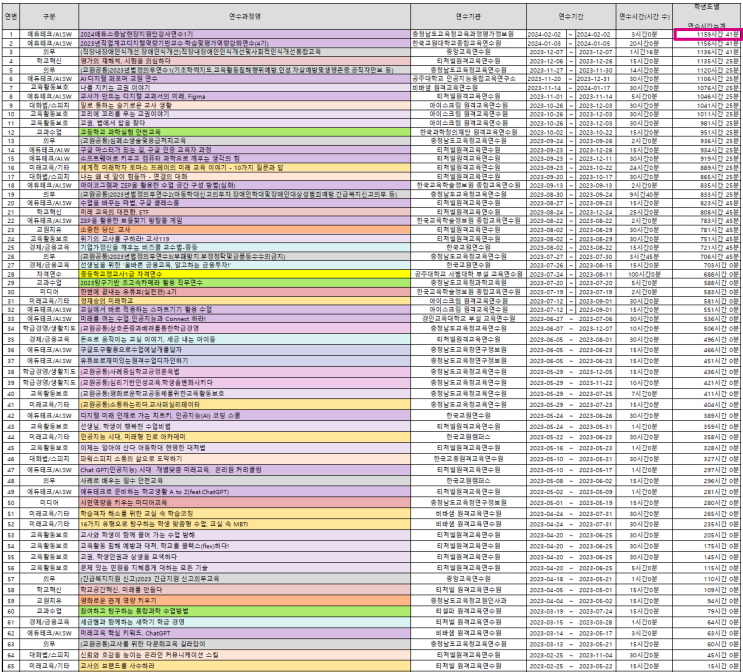Select green cell '고등학교 과학실험 안전교육'

coord(244,132)
